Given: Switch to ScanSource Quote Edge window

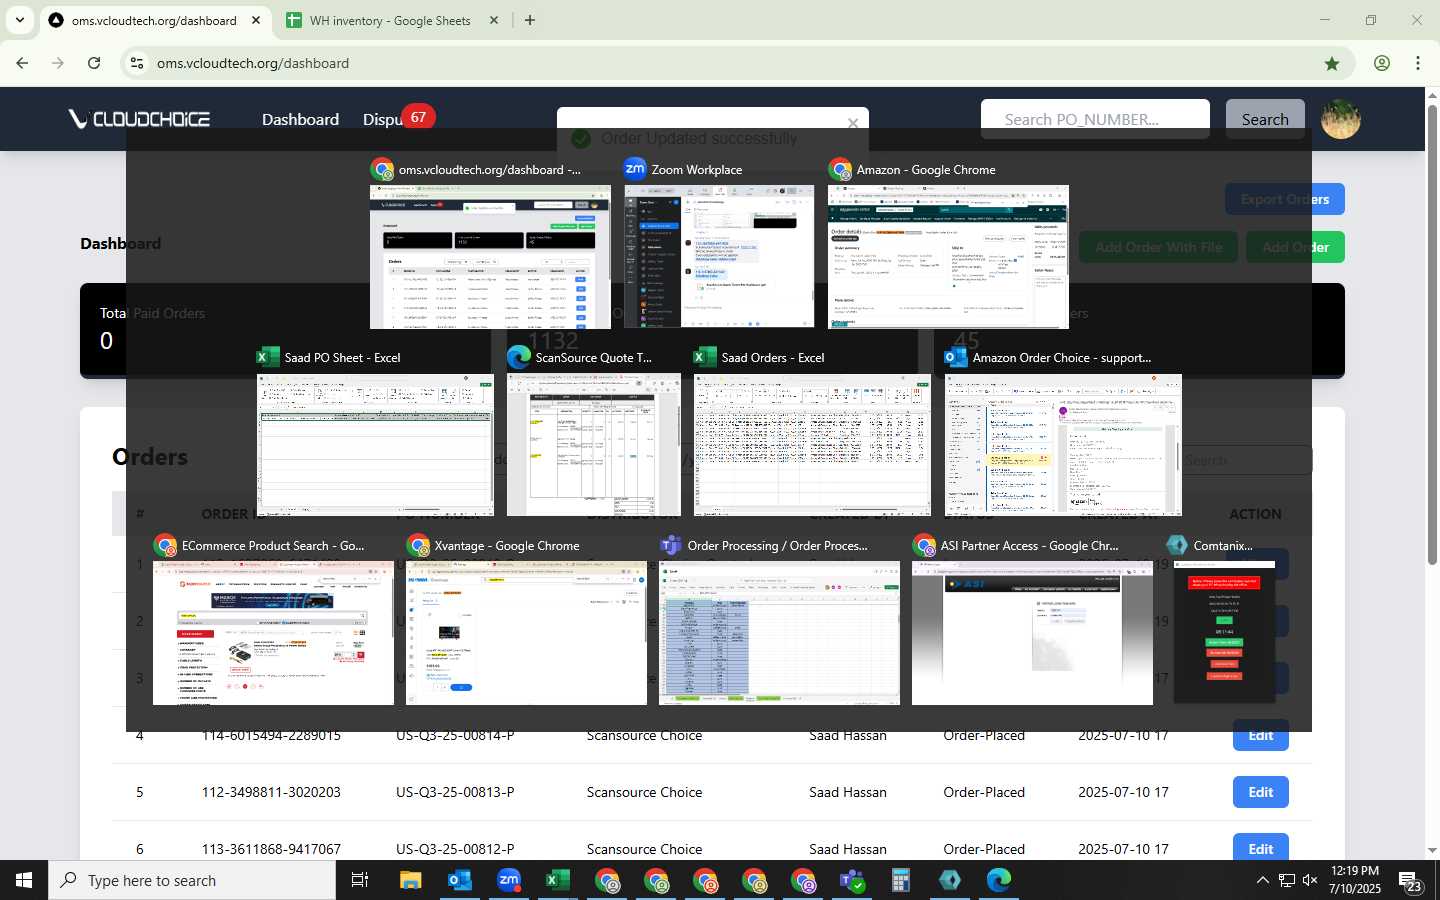Looking at the screenshot, I should click(x=594, y=444).
